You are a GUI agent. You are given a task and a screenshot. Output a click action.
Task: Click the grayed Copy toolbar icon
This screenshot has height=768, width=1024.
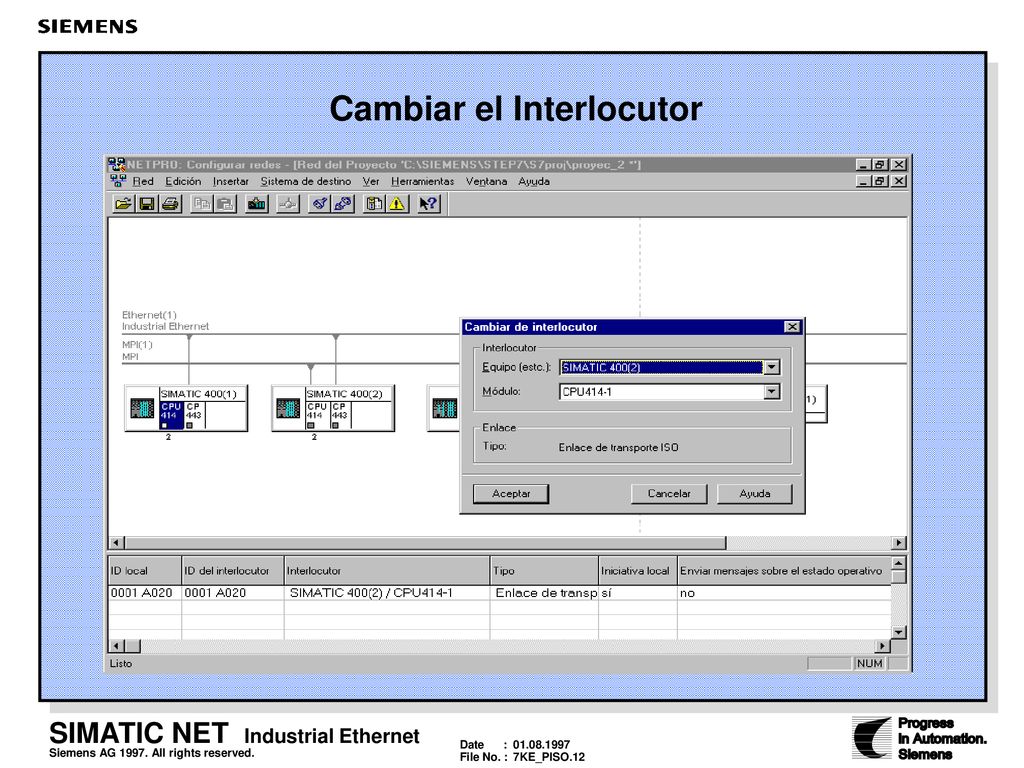[x=202, y=204]
